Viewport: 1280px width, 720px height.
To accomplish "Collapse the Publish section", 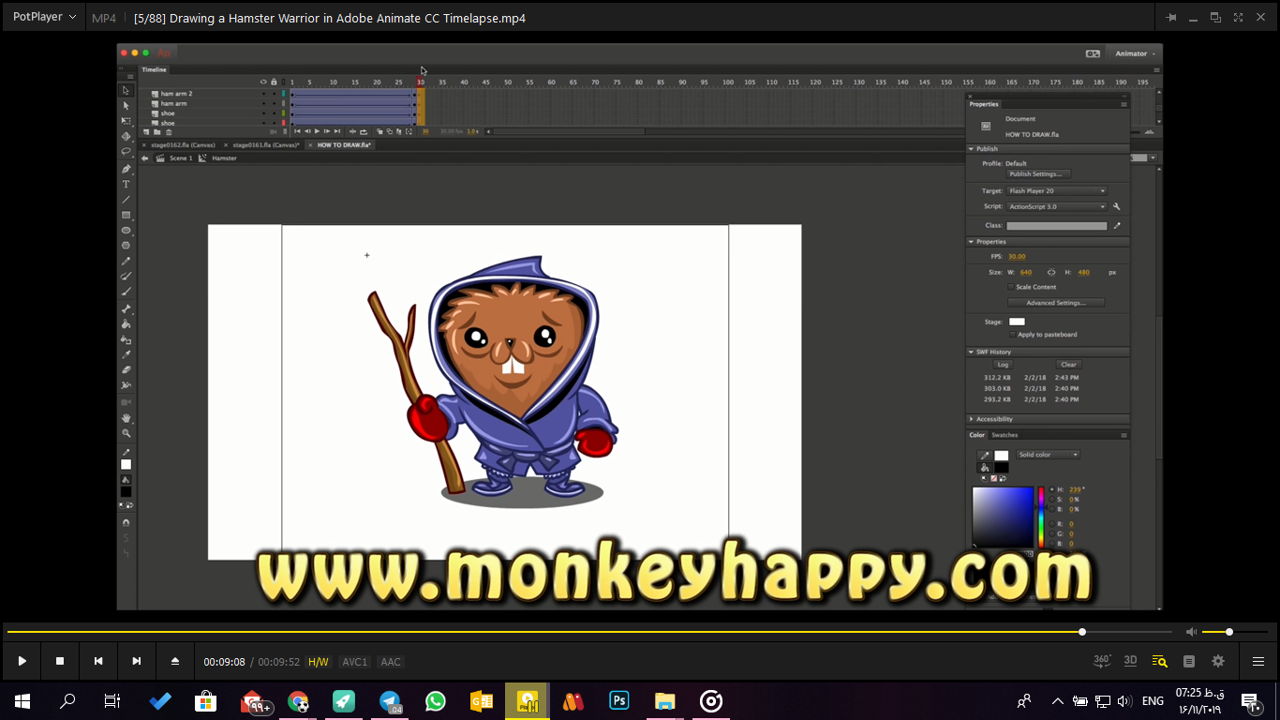I will click(x=971, y=149).
